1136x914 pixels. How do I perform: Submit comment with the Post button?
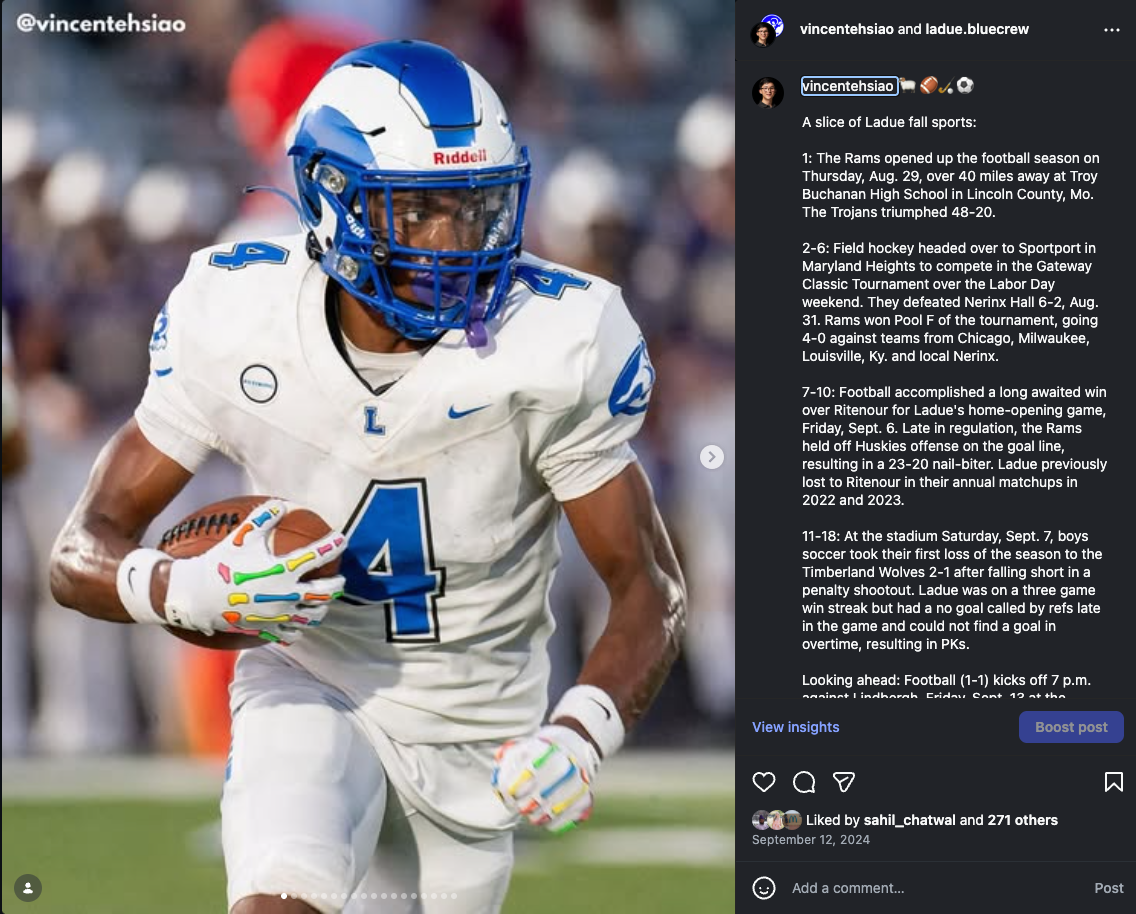[x=1108, y=888]
